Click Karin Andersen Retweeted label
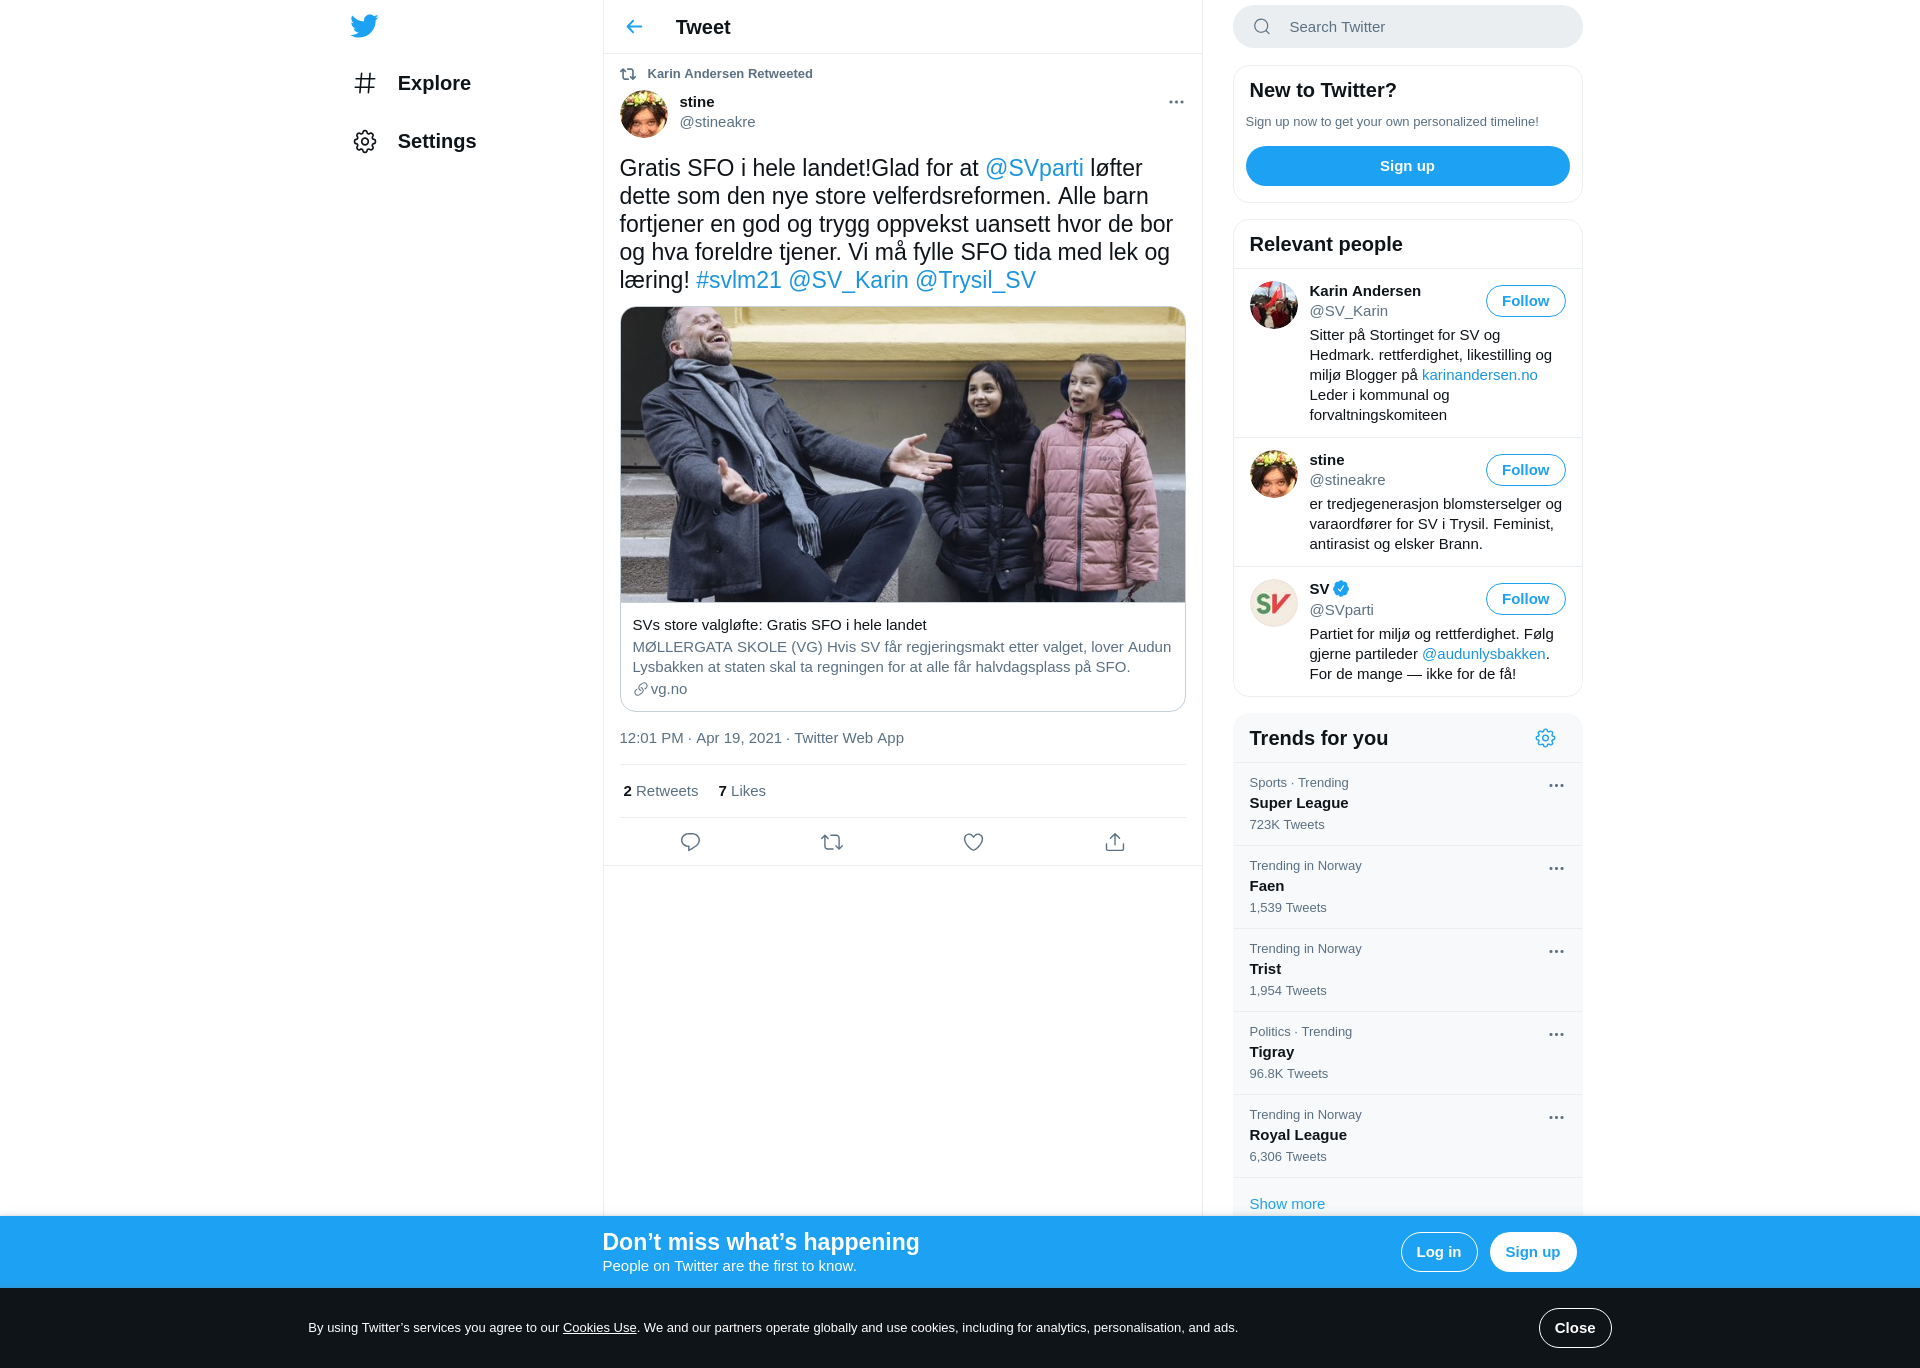This screenshot has height=1368, width=1920. (x=730, y=74)
